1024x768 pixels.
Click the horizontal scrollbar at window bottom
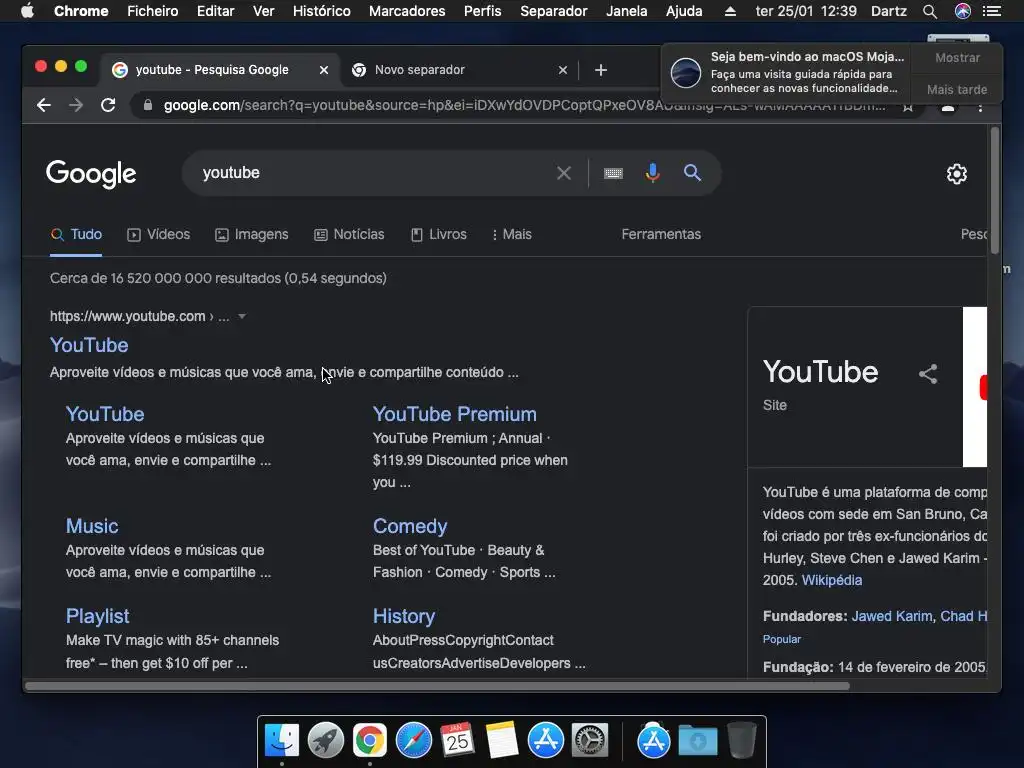(437, 686)
